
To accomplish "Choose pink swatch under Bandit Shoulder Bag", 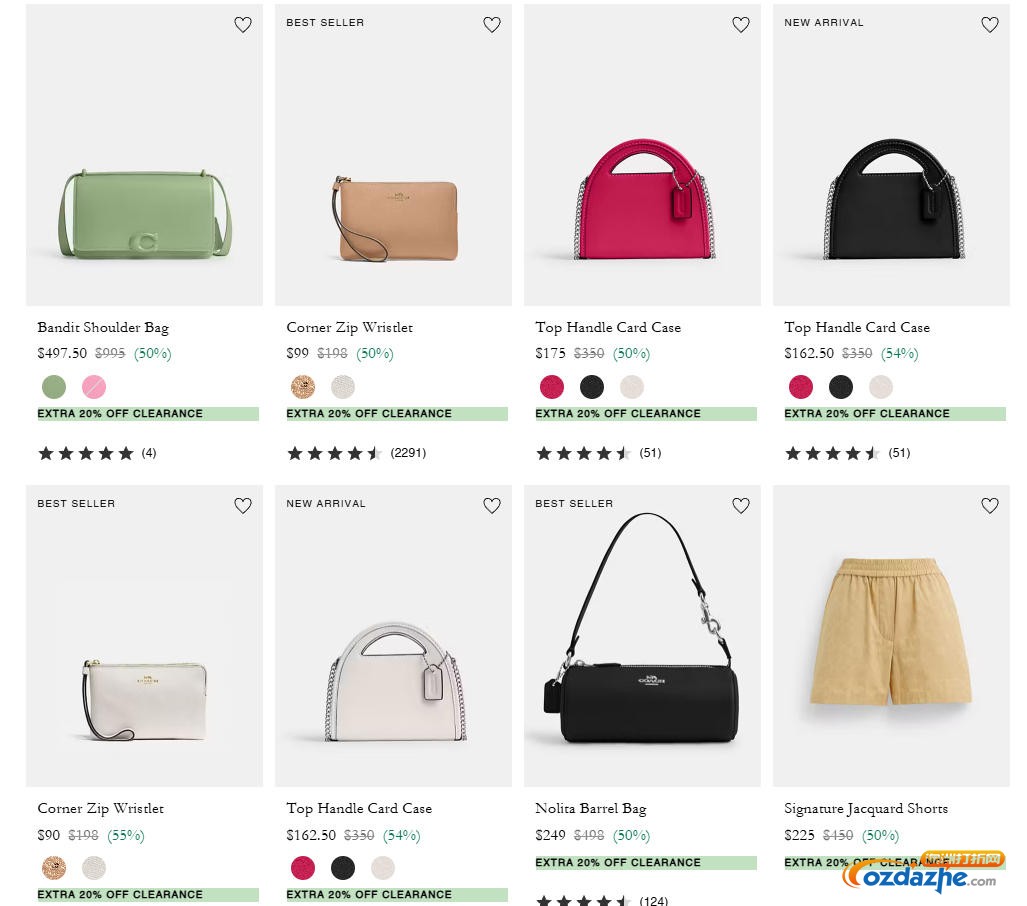I will [94, 387].
